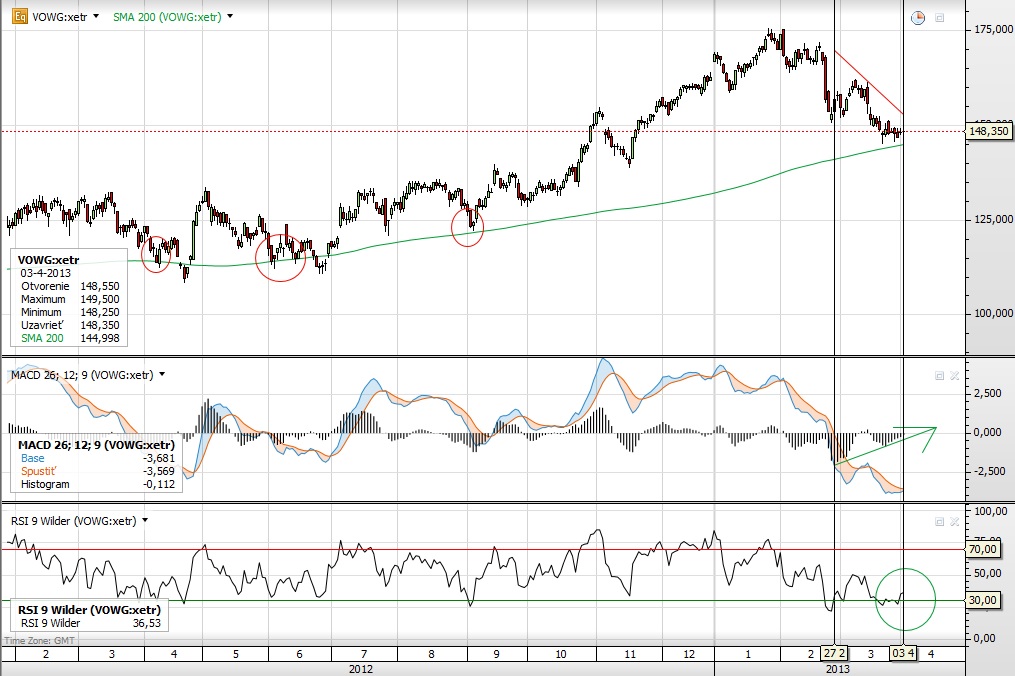Select the 148,350 current price label
Viewport: 1015px width, 676px height.
[x=988, y=131]
